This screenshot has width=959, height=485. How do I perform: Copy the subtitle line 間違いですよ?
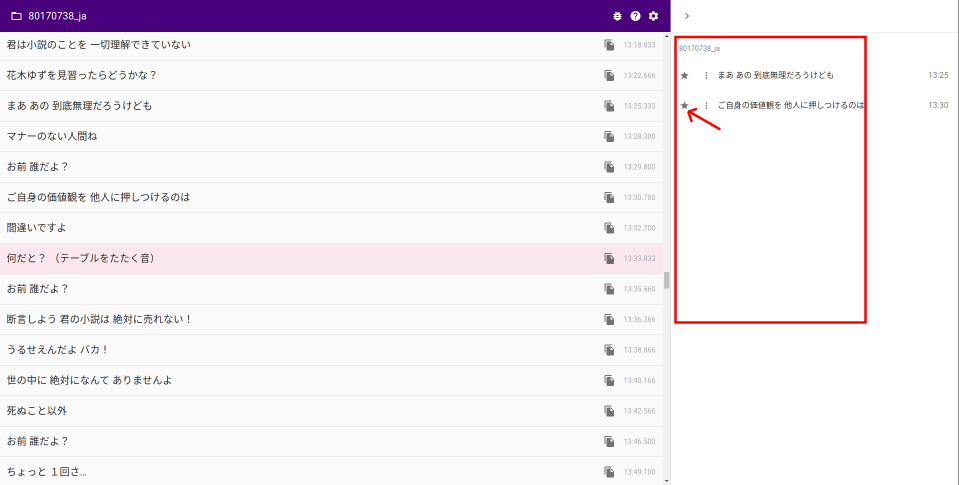[609, 228]
